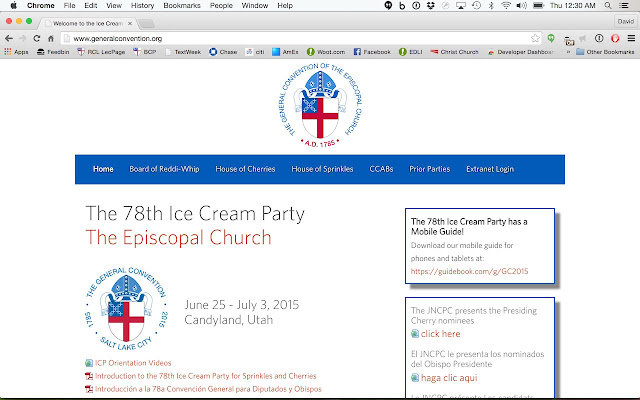
Task: Open the Edit menu
Action: pos(91,5)
